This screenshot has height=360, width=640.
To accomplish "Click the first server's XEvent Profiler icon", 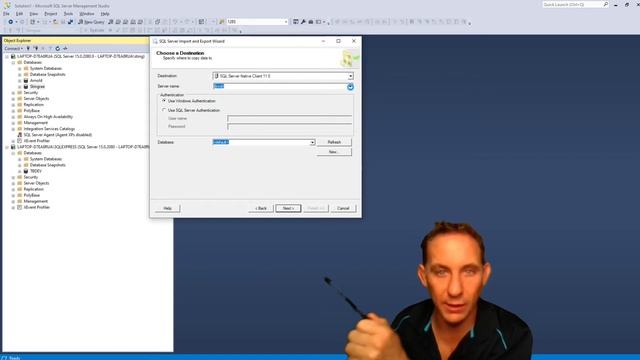I will (x=19, y=141).
